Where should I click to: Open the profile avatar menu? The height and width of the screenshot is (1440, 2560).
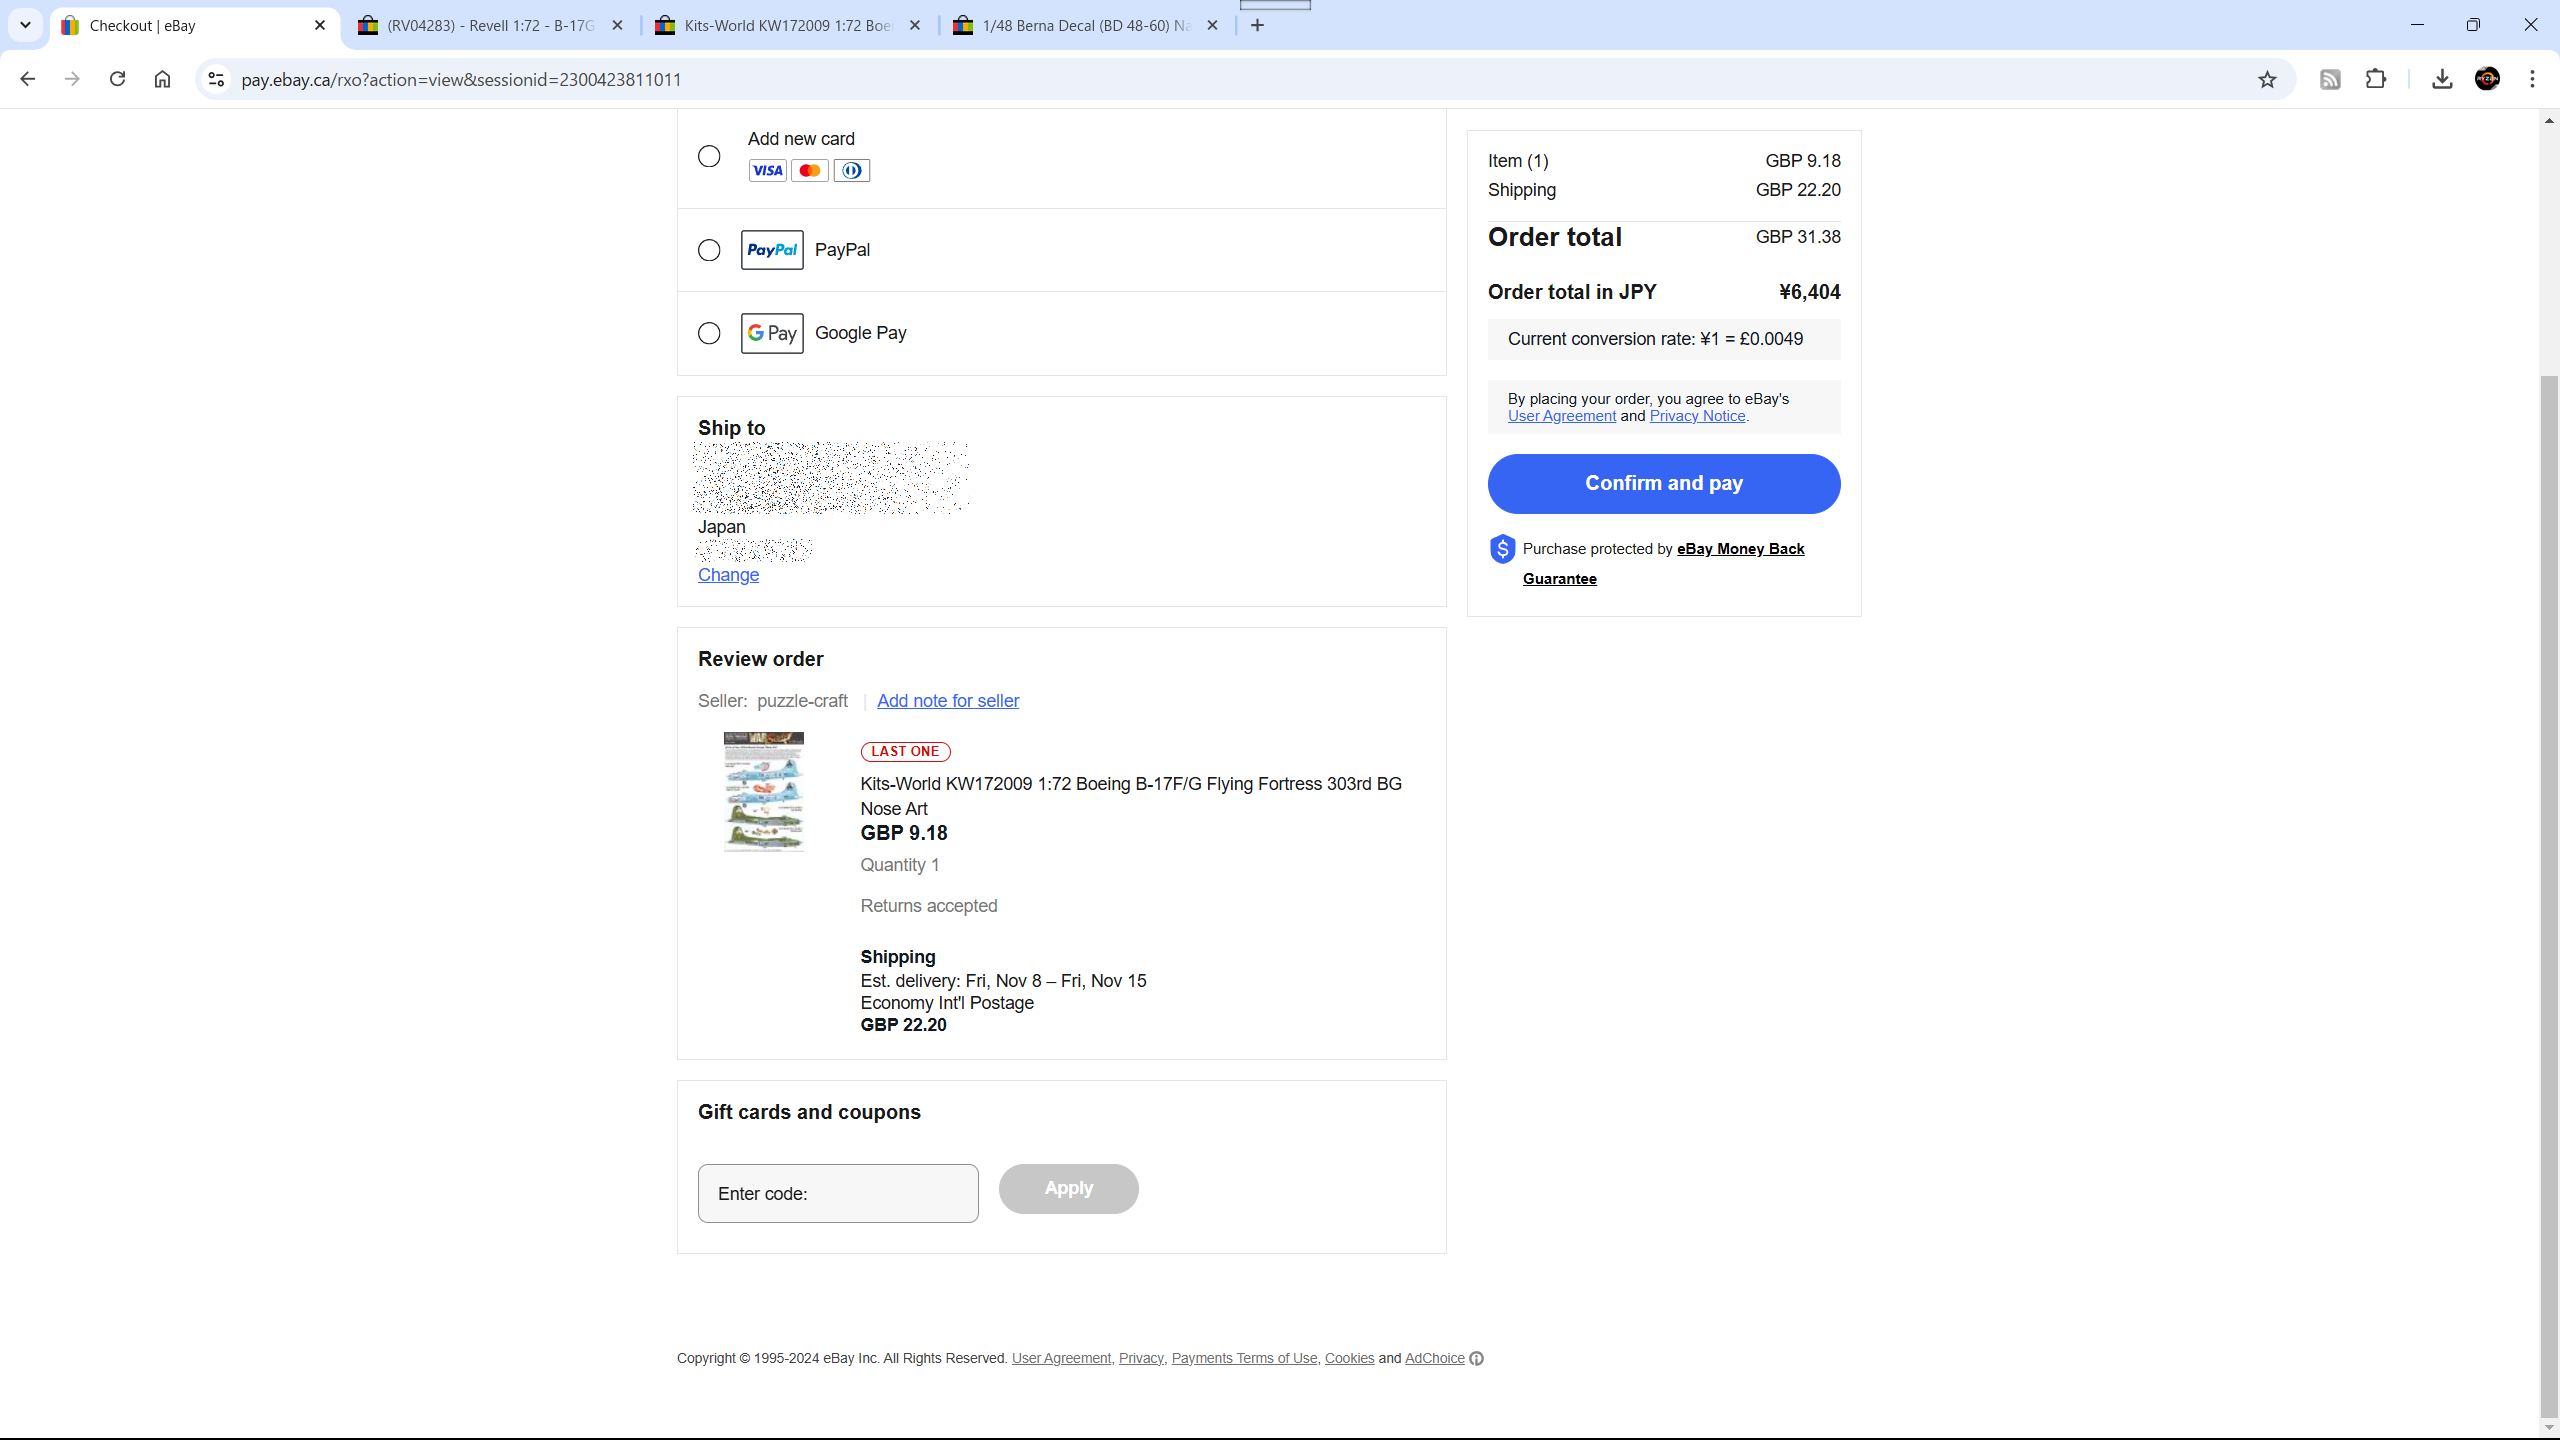[x=2487, y=79]
